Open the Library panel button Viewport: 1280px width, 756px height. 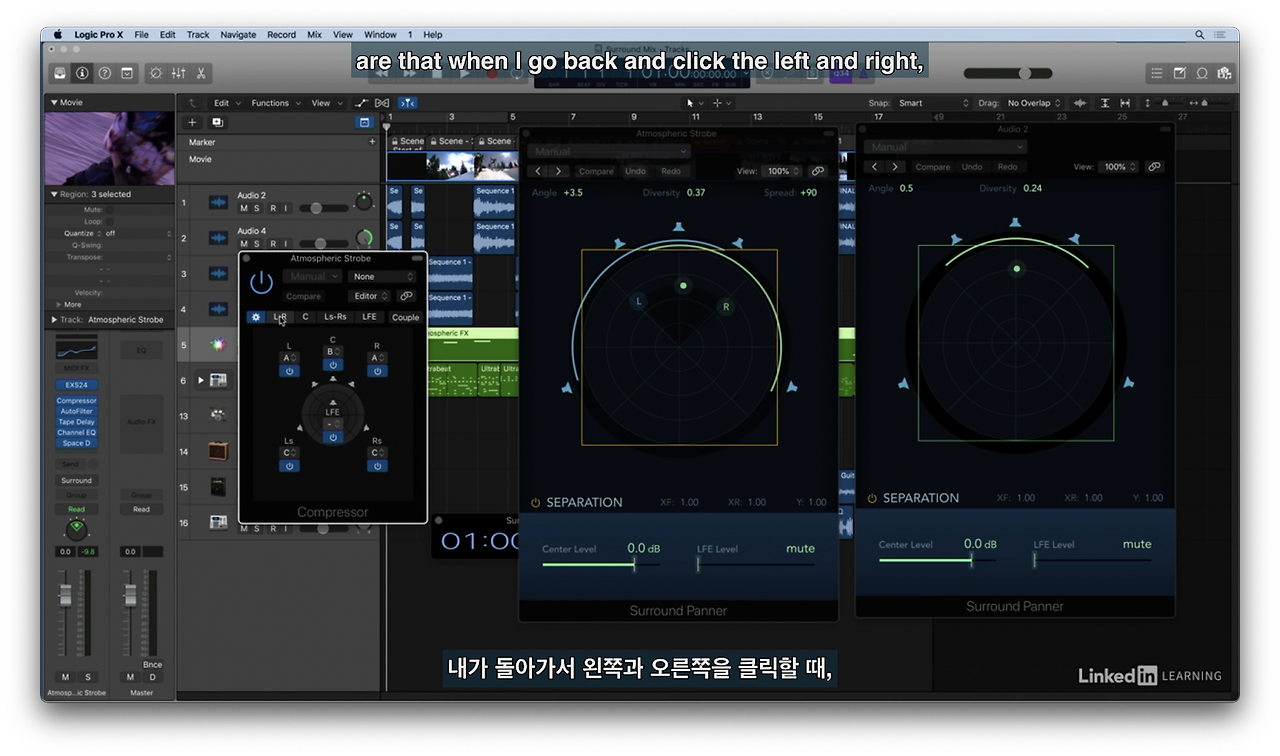(61, 73)
